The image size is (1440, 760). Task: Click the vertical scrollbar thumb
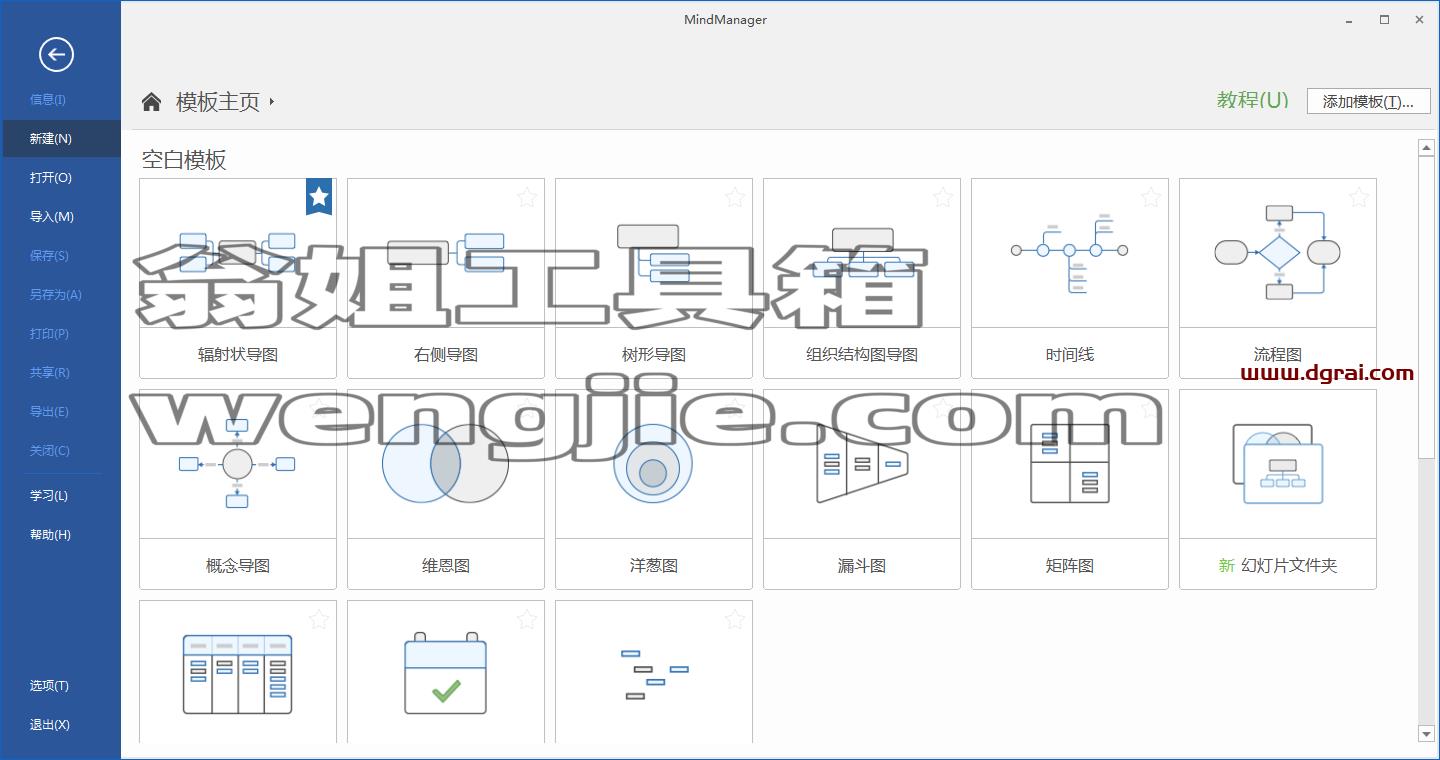[1427, 307]
